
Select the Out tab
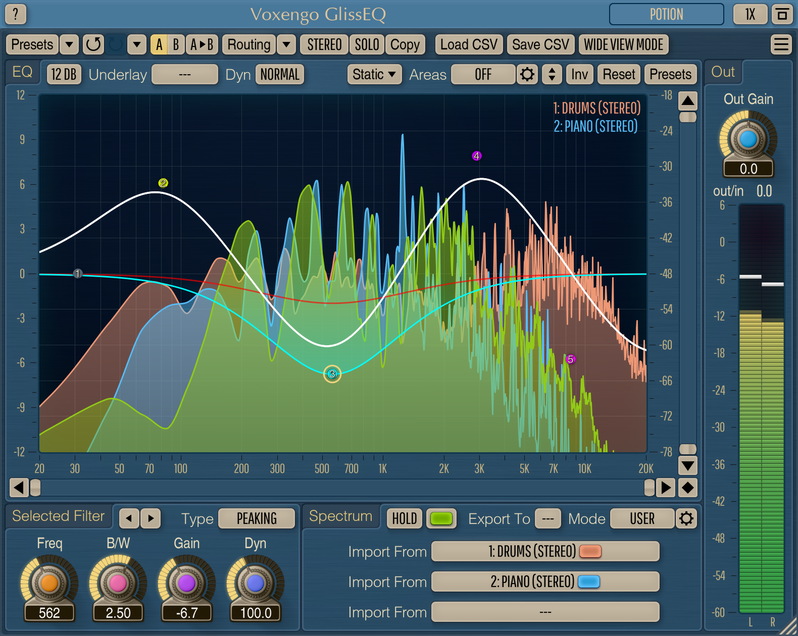[x=723, y=72]
